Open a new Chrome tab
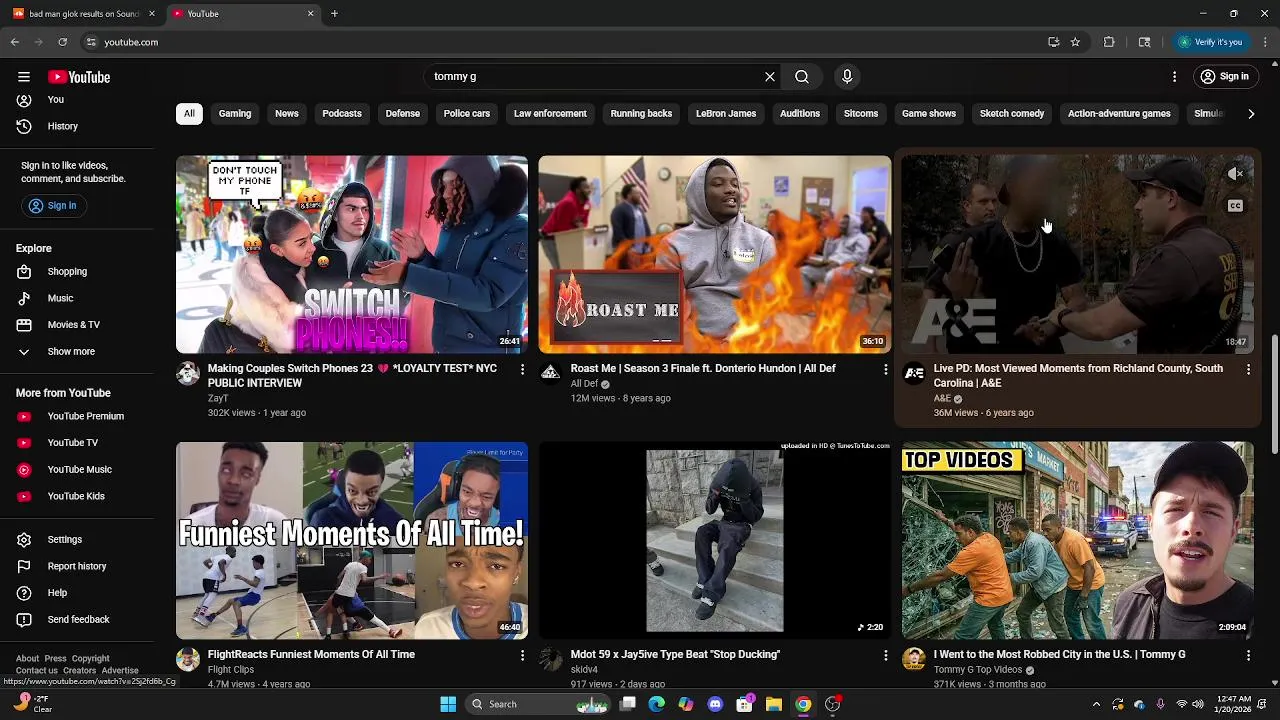Image resolution: width=1280 pixels, height=720 pixels. 334,14
